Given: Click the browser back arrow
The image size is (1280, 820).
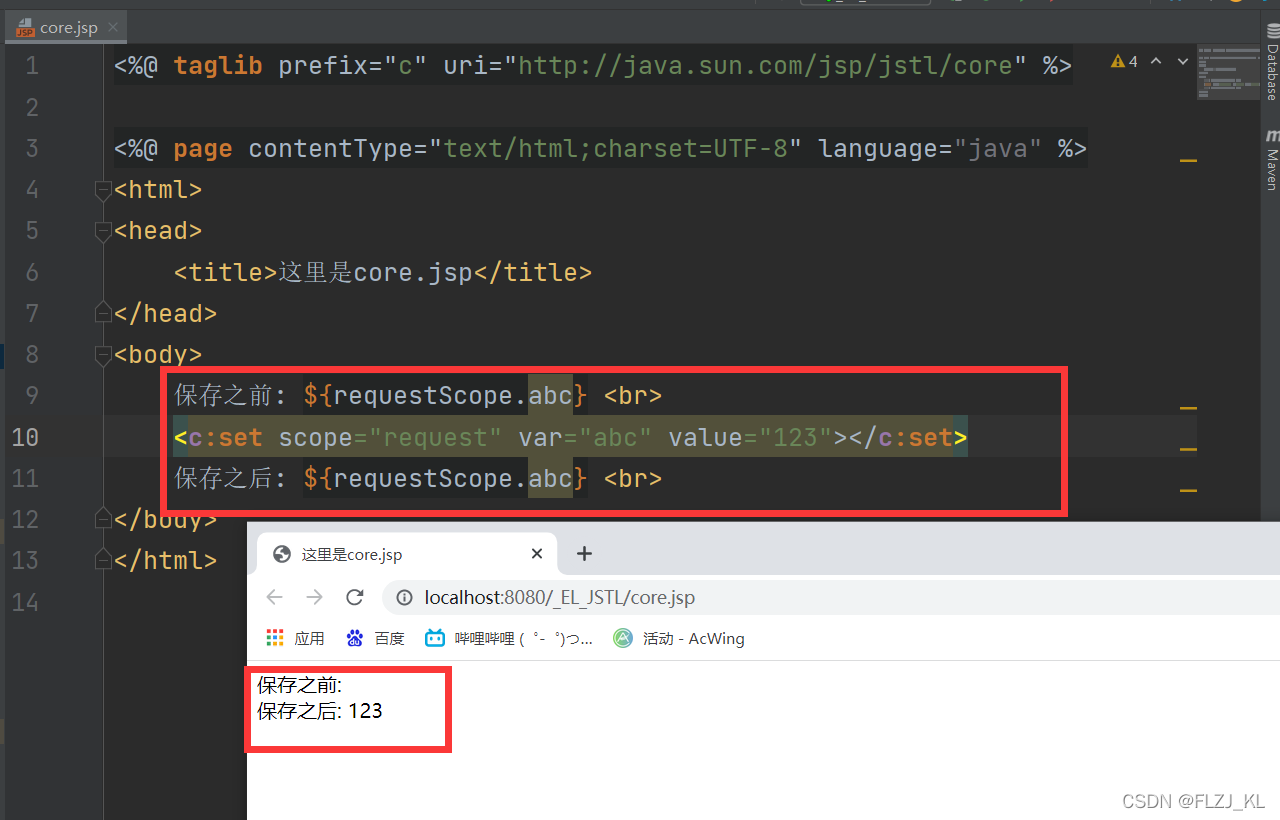Looking at the screenshot, I should click(x=275, y=598).
